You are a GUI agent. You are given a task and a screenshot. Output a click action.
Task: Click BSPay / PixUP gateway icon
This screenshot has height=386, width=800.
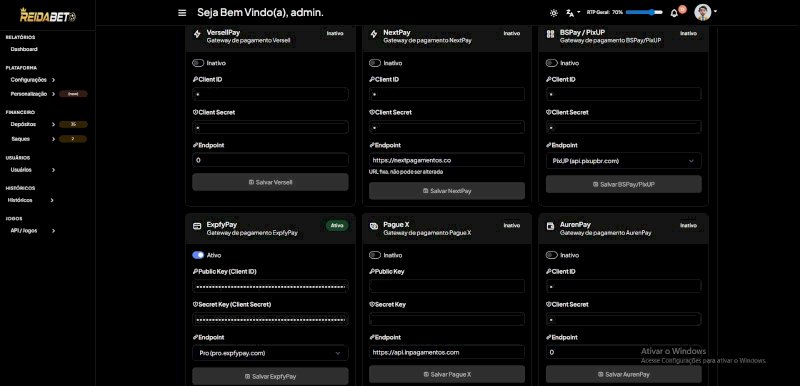[550, 34]
